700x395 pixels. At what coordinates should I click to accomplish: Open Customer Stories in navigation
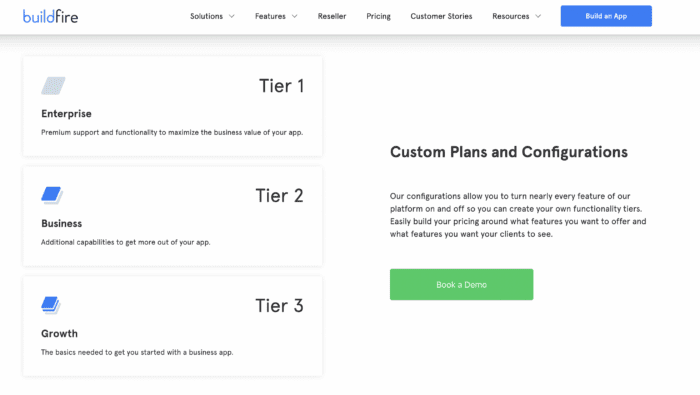[x=441, y=16]
